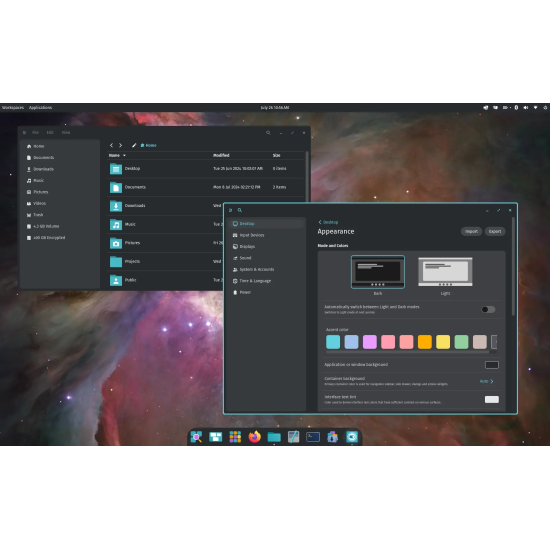Open the View menu in Files
550x550 pixels.
coord(66,133)
